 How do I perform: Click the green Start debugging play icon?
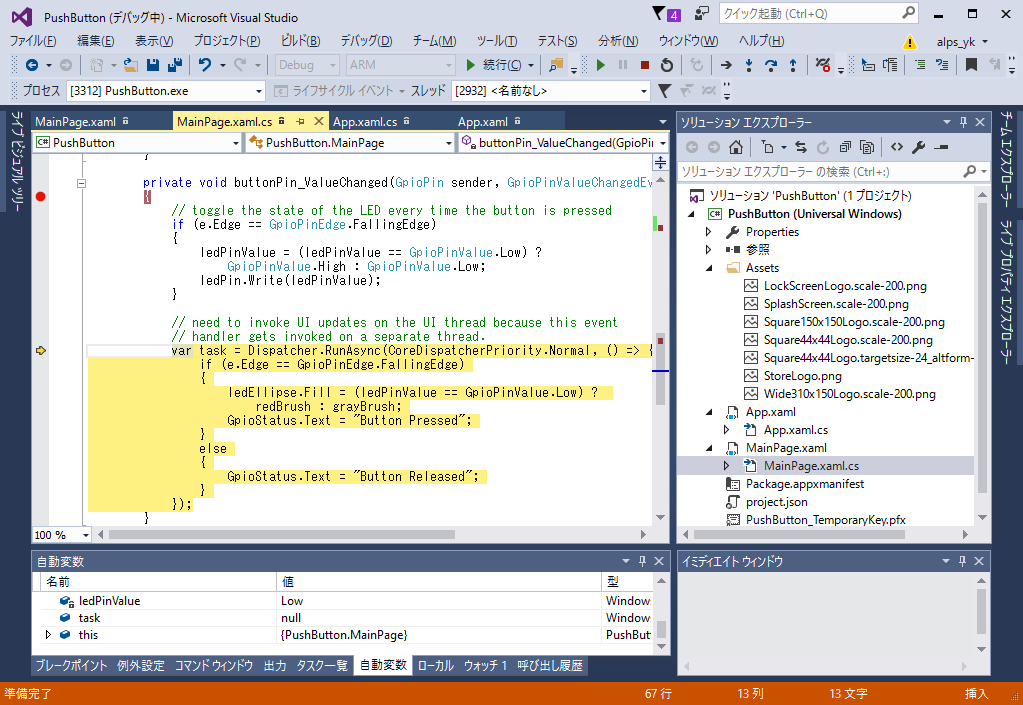pos(601,65)
